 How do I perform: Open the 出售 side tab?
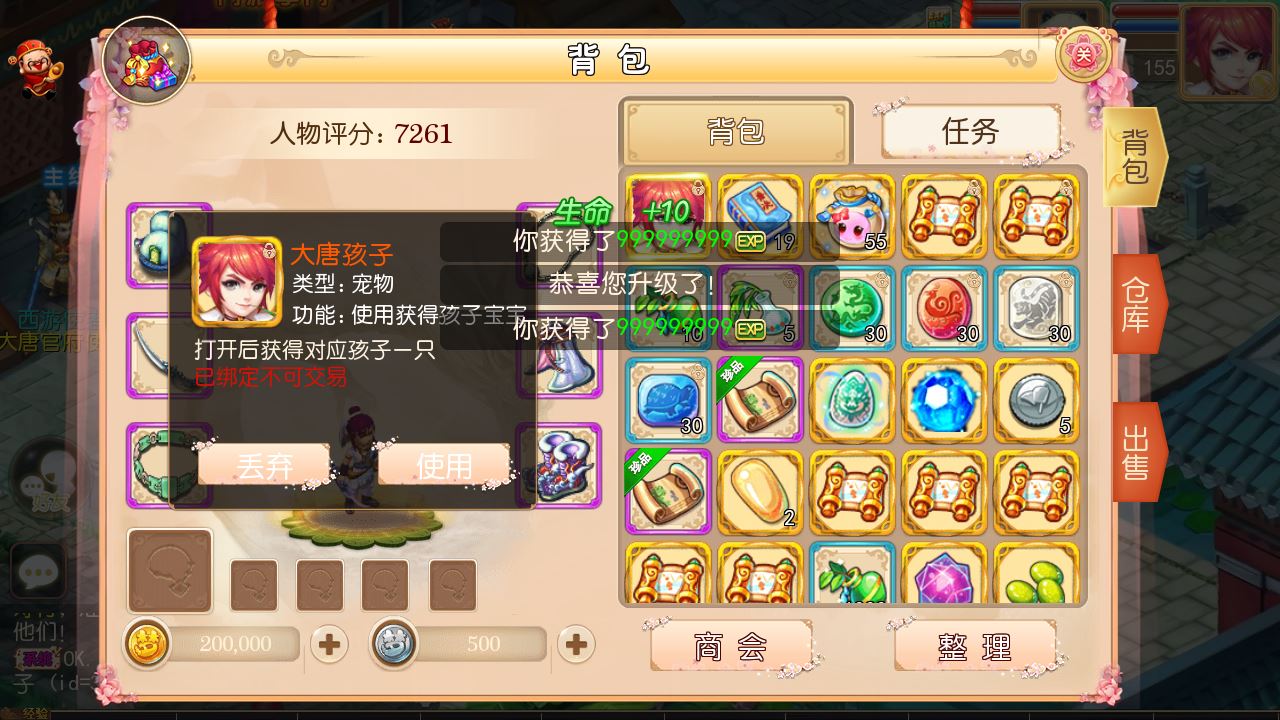pyautogui.click(x=1138, y=452)
